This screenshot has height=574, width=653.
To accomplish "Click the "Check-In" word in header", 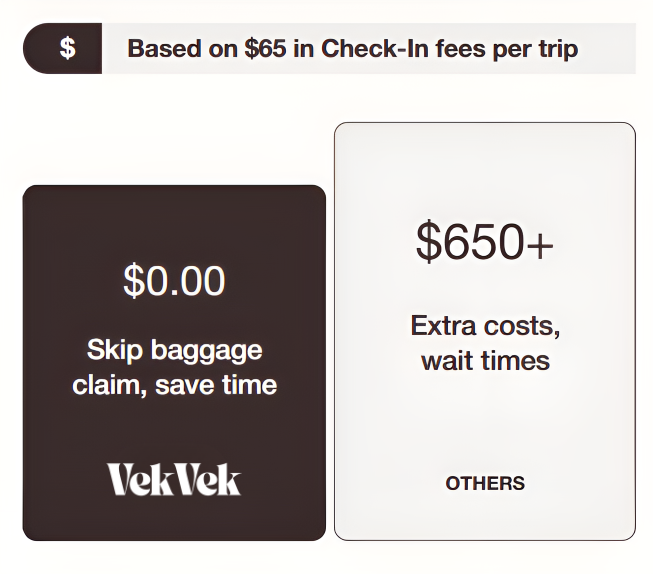I will pos(372,49).
